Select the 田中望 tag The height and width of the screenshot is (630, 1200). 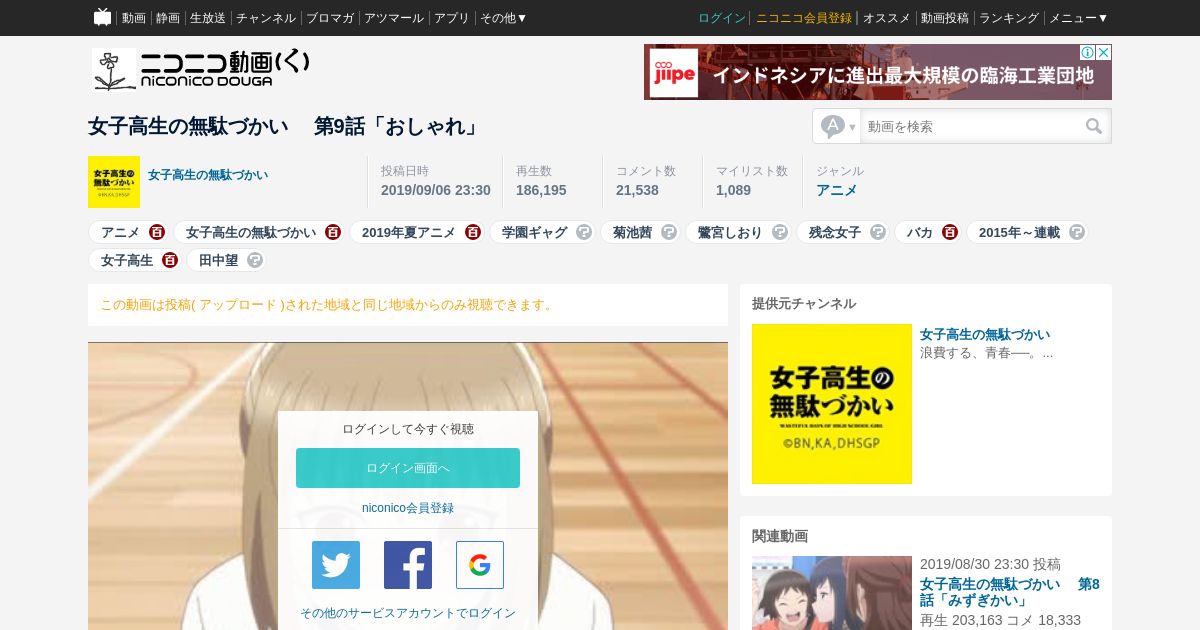pyautogui.click(x=218, y=260)
